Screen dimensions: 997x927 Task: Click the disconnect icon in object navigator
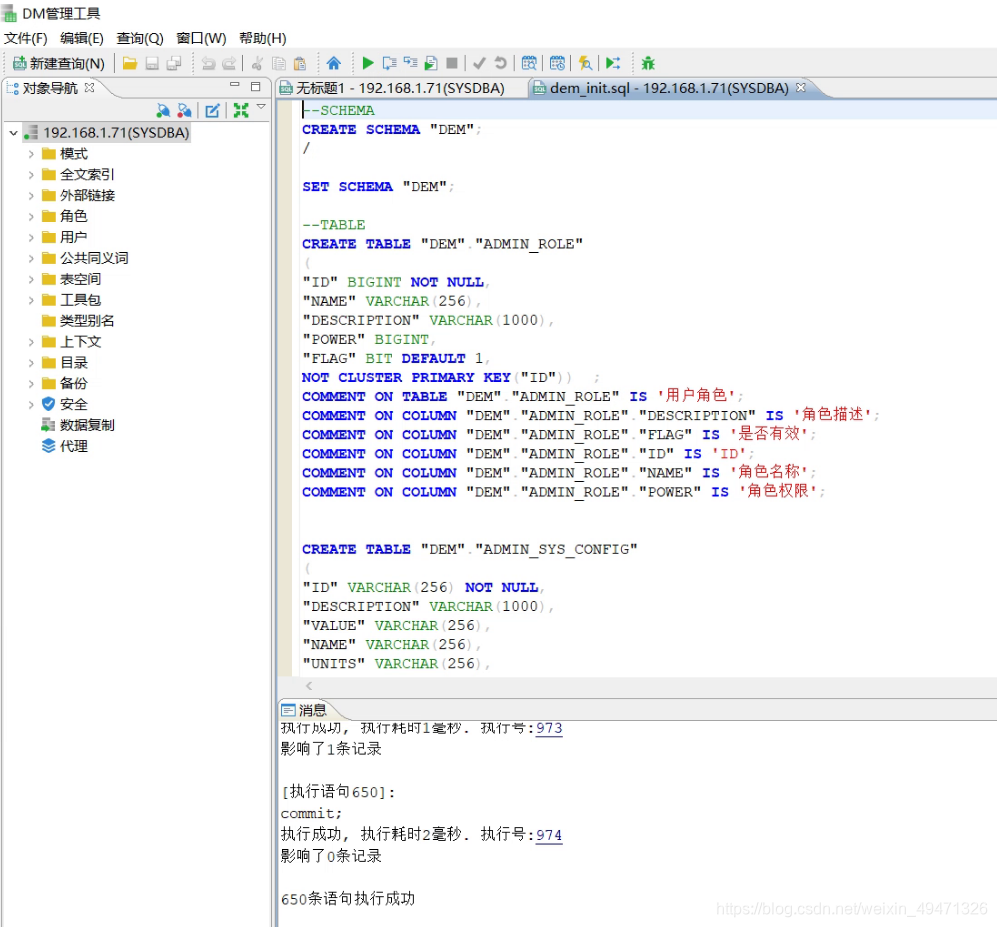tap(184, 111)
